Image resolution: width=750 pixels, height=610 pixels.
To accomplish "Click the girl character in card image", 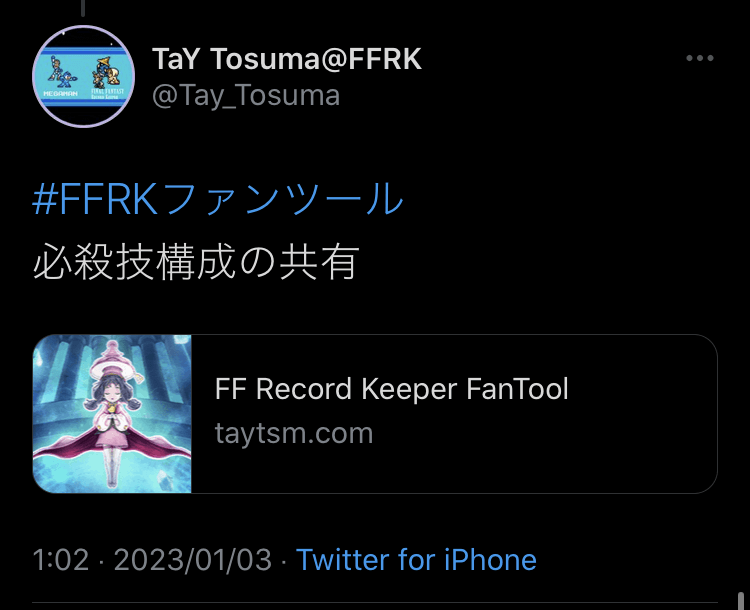I will pos(112,411).
